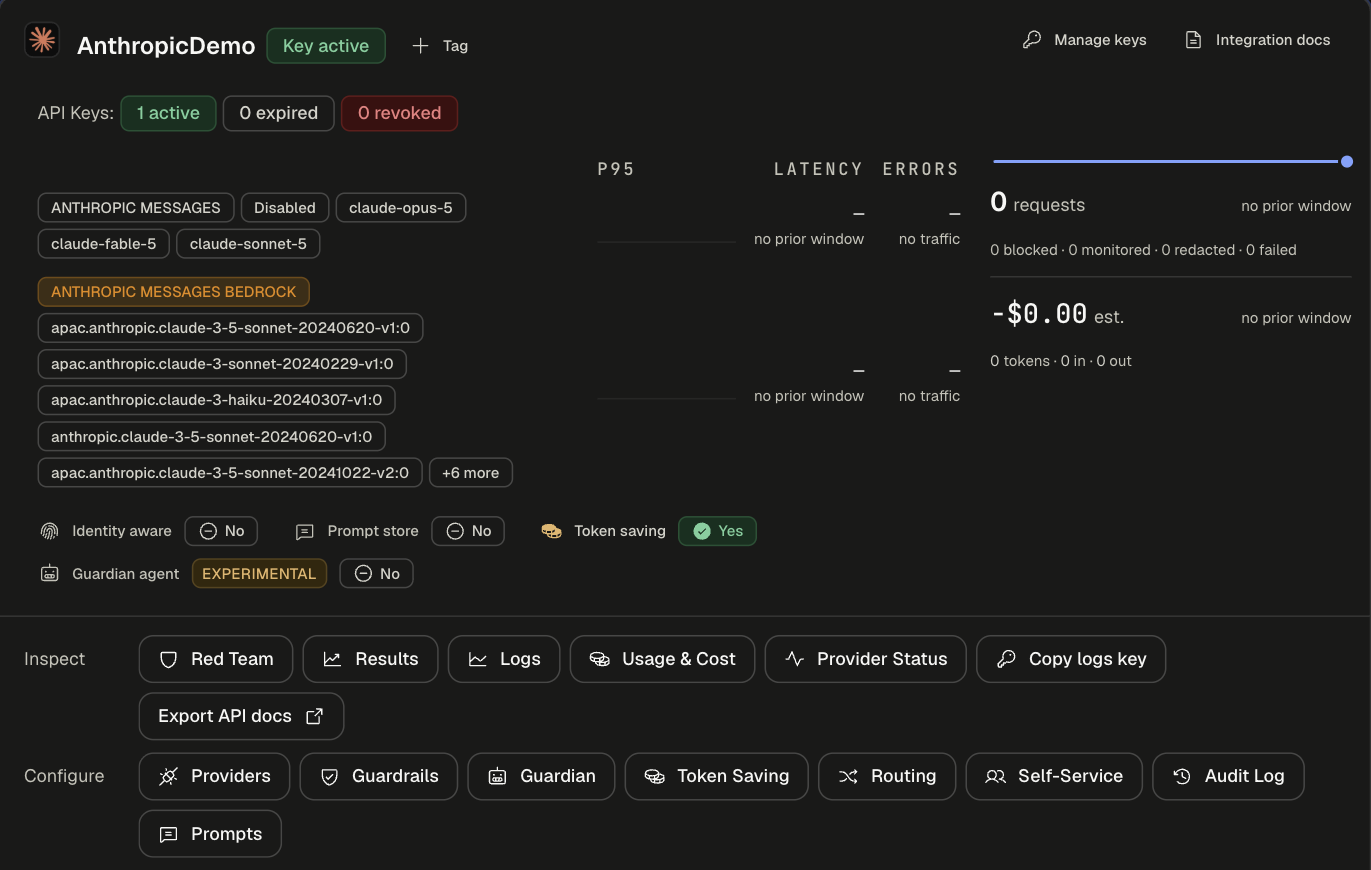
Task: Open the Self-Service configuration
Action: pyautogui.click(x=1054, y=776)
